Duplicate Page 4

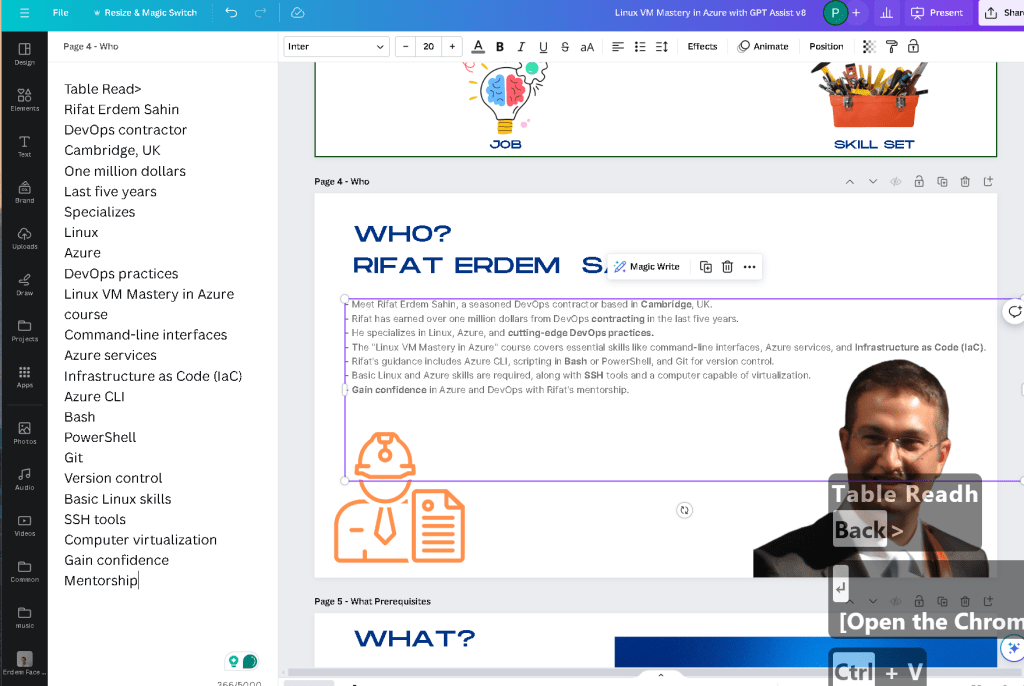(942, 182)
